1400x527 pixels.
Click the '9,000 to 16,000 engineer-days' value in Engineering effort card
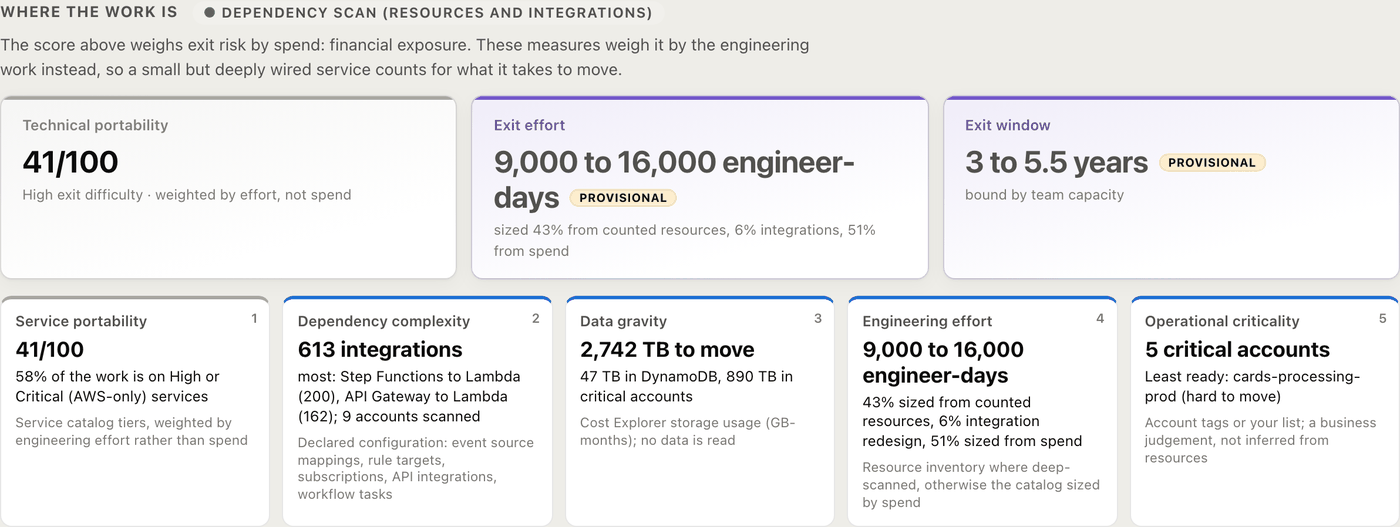click(x=943, y=362)
